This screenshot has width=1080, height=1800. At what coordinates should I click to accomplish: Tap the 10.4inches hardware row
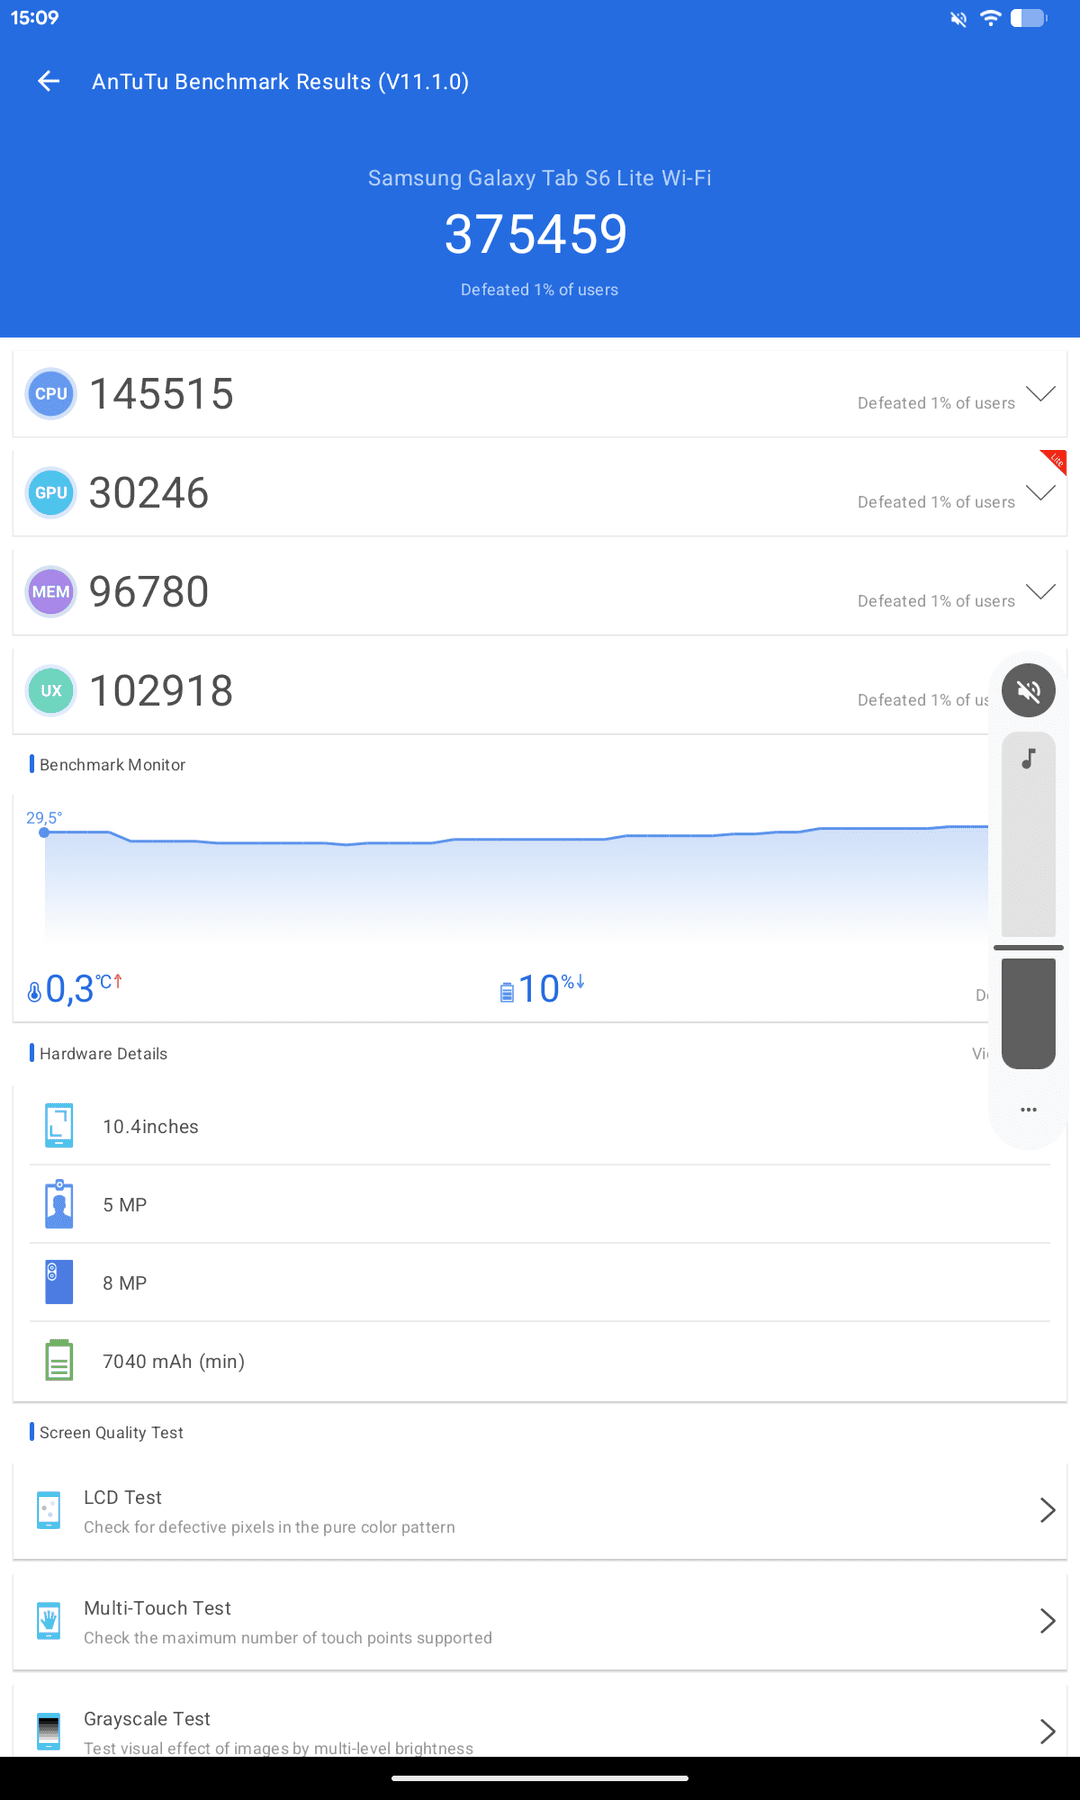(540, 1126)
